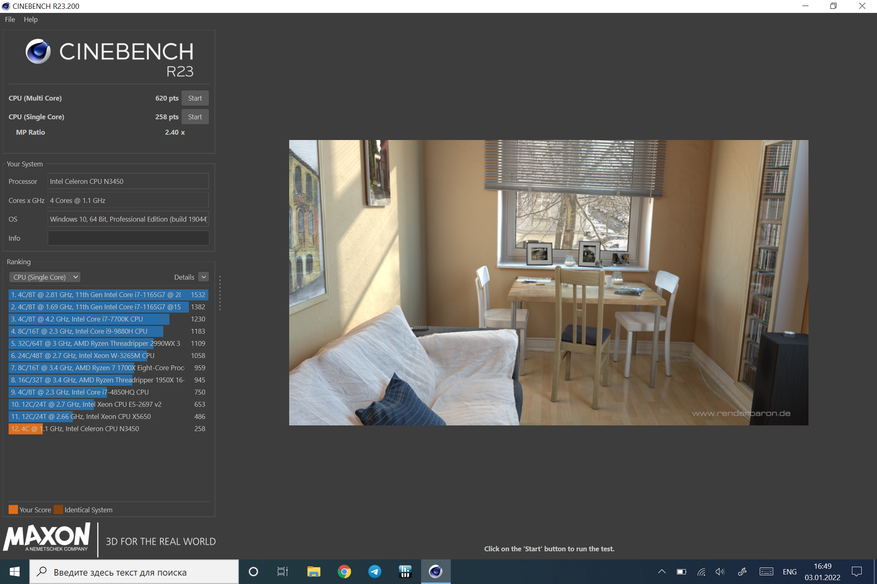
Task: Expand the ranking Details dropdown arrow
Action: pos(204,277)
